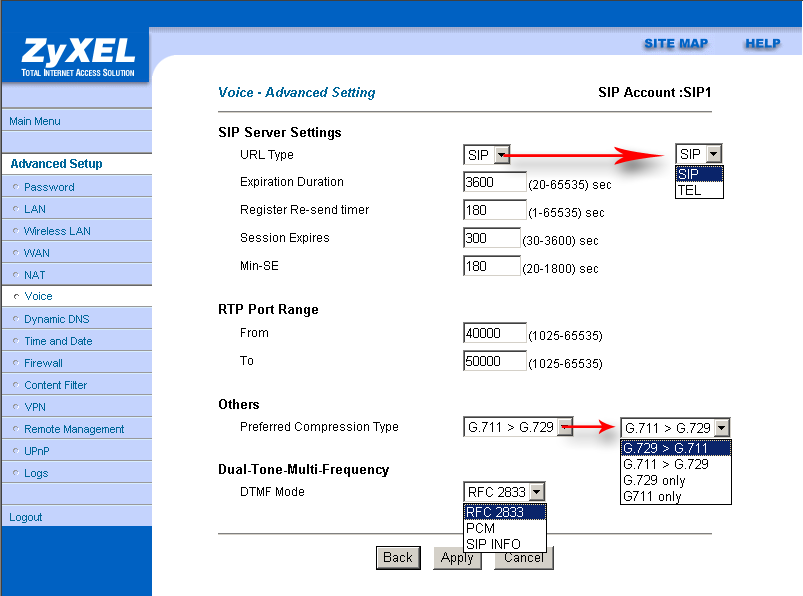Screen dimensions: 803x596
Task: Open the Remote Management page
Action: click(74, 429)
